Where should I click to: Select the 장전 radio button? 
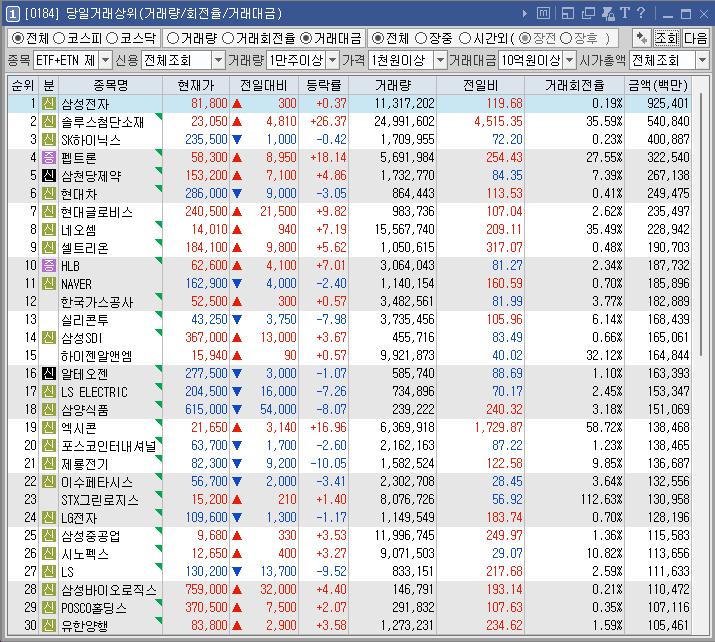coord(525,38)
